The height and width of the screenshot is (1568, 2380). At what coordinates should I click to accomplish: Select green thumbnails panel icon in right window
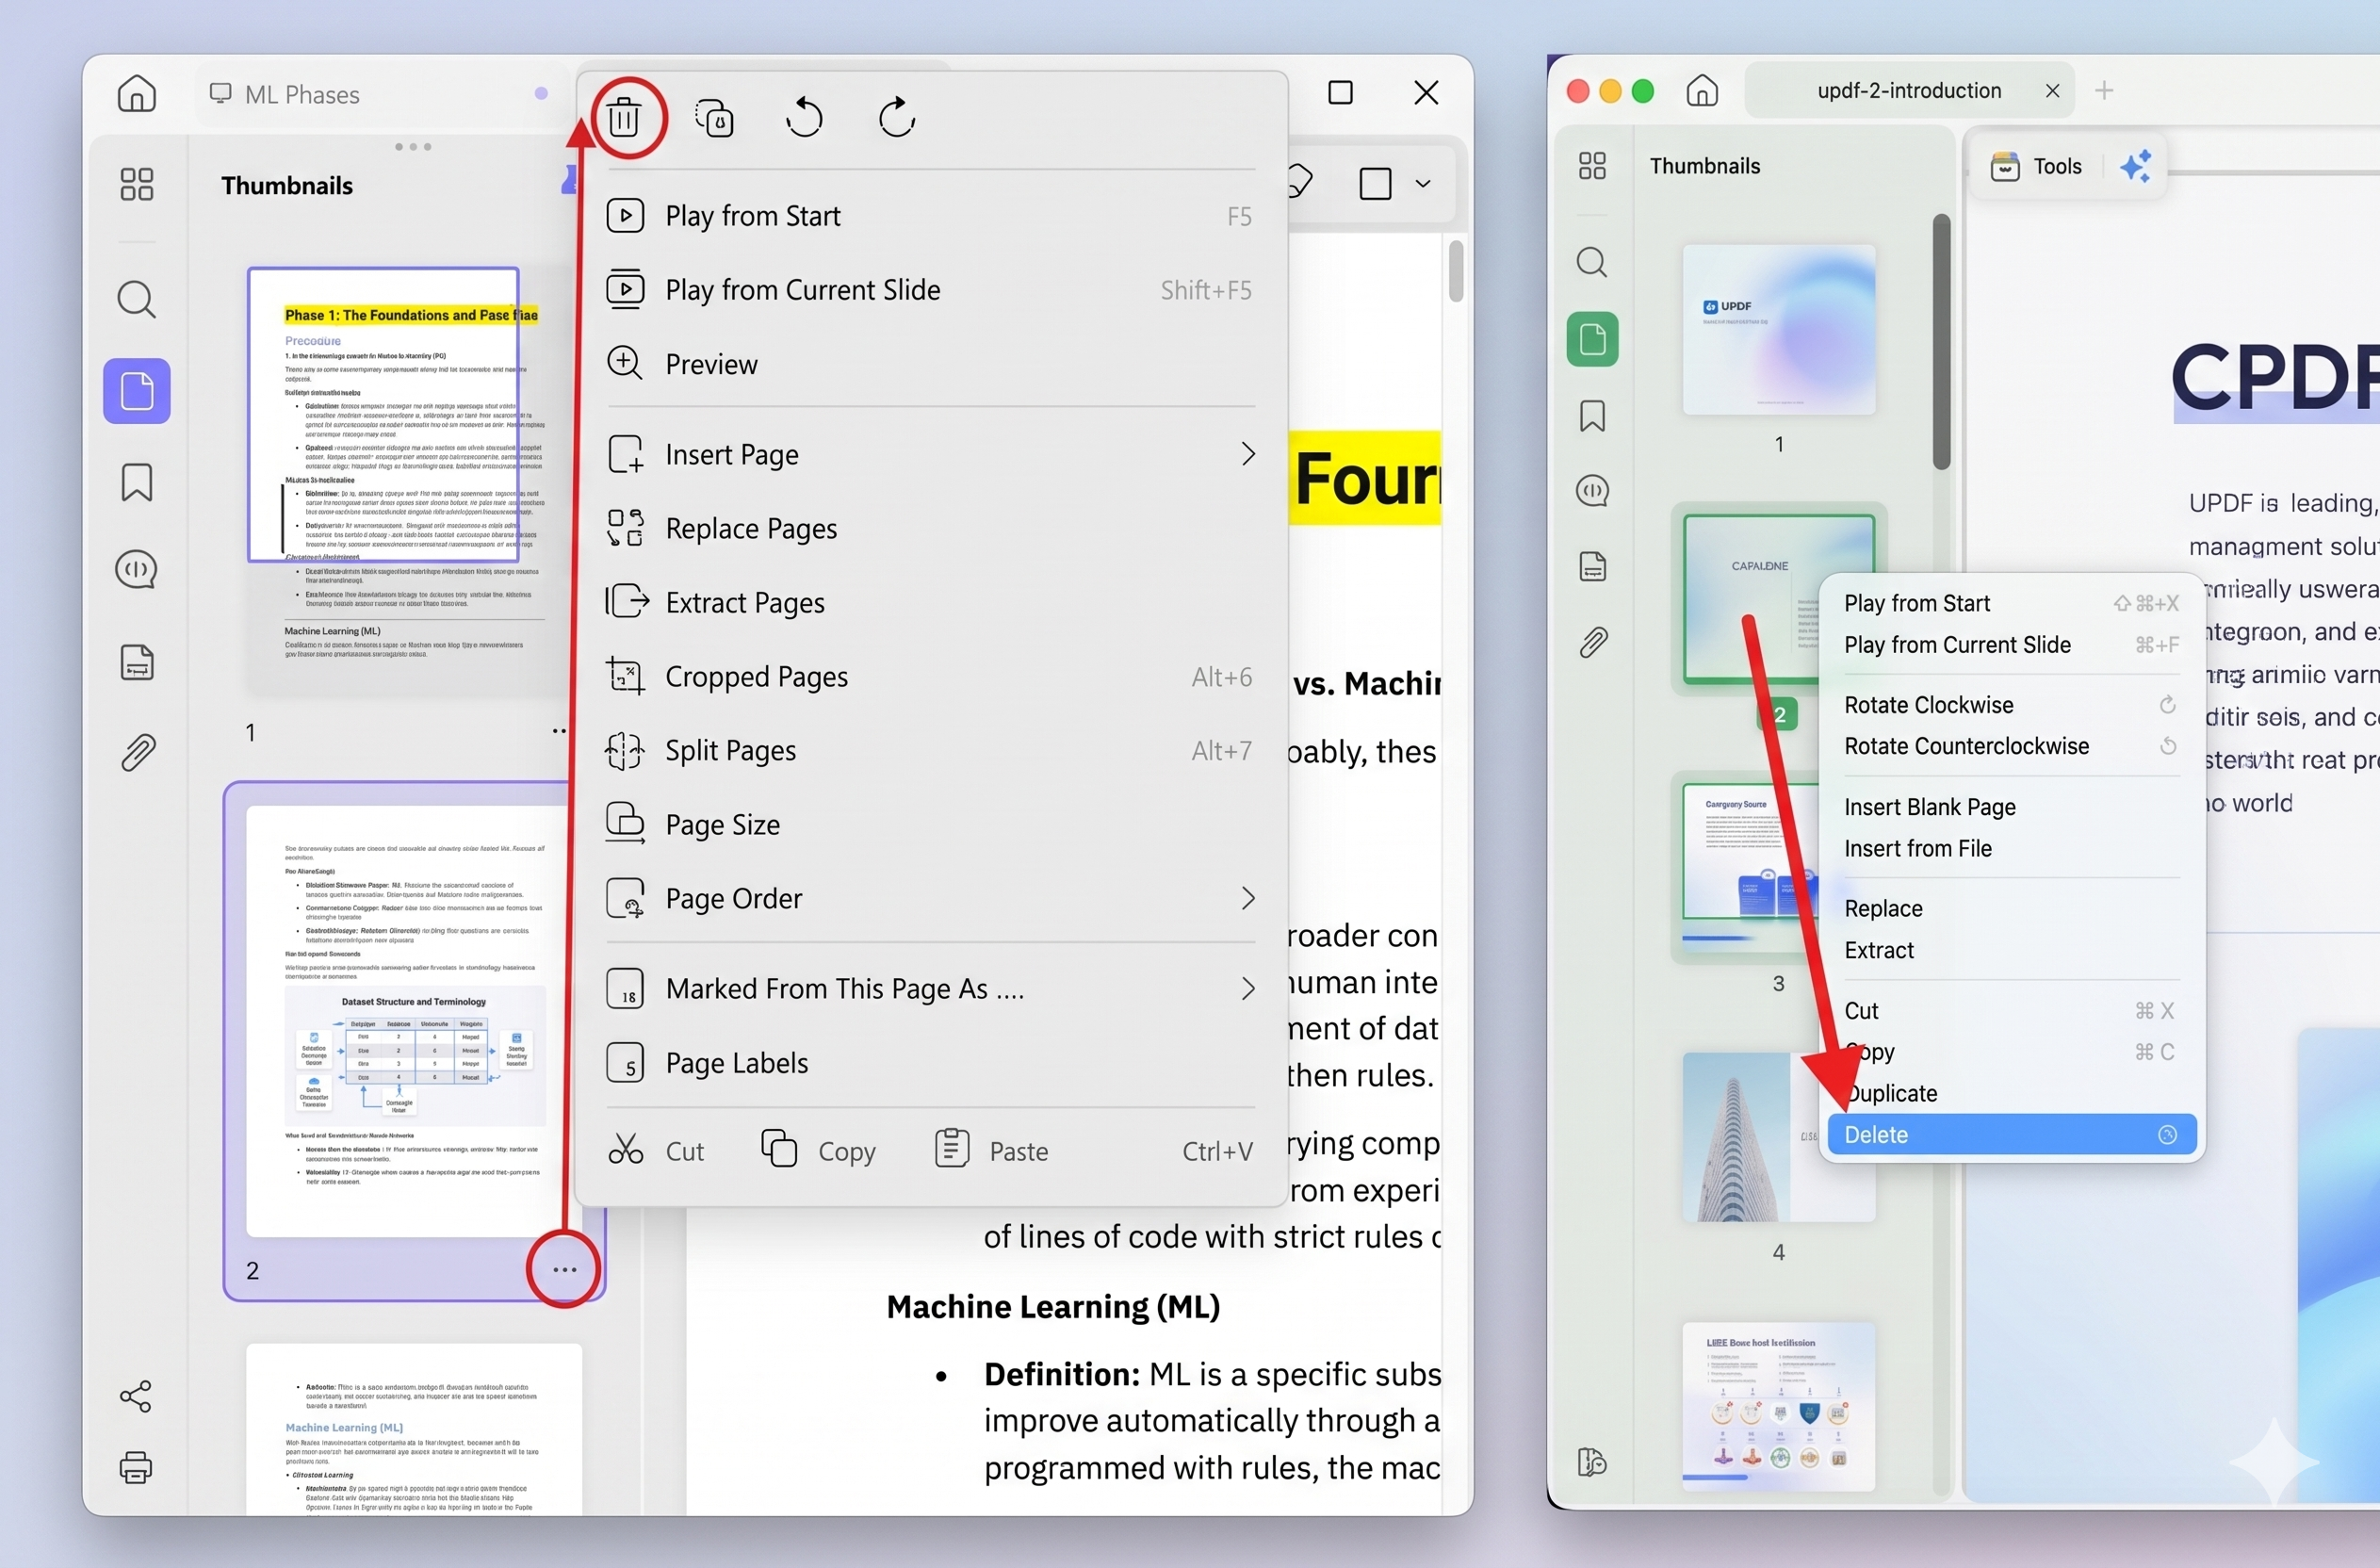(x=1592, y=339)
